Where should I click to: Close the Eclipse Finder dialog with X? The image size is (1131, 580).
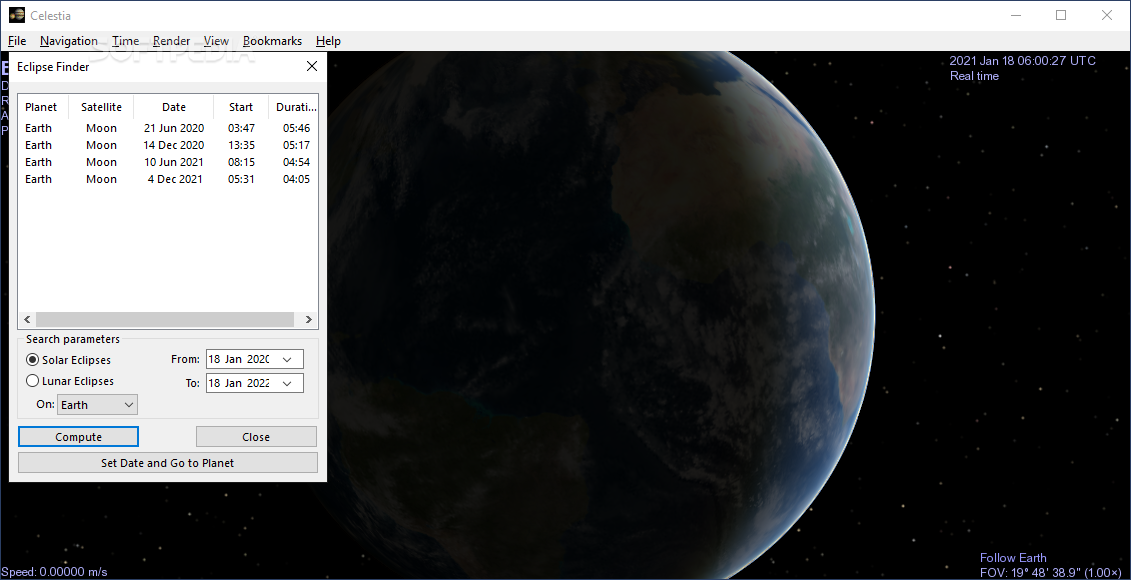click(312, 66)
